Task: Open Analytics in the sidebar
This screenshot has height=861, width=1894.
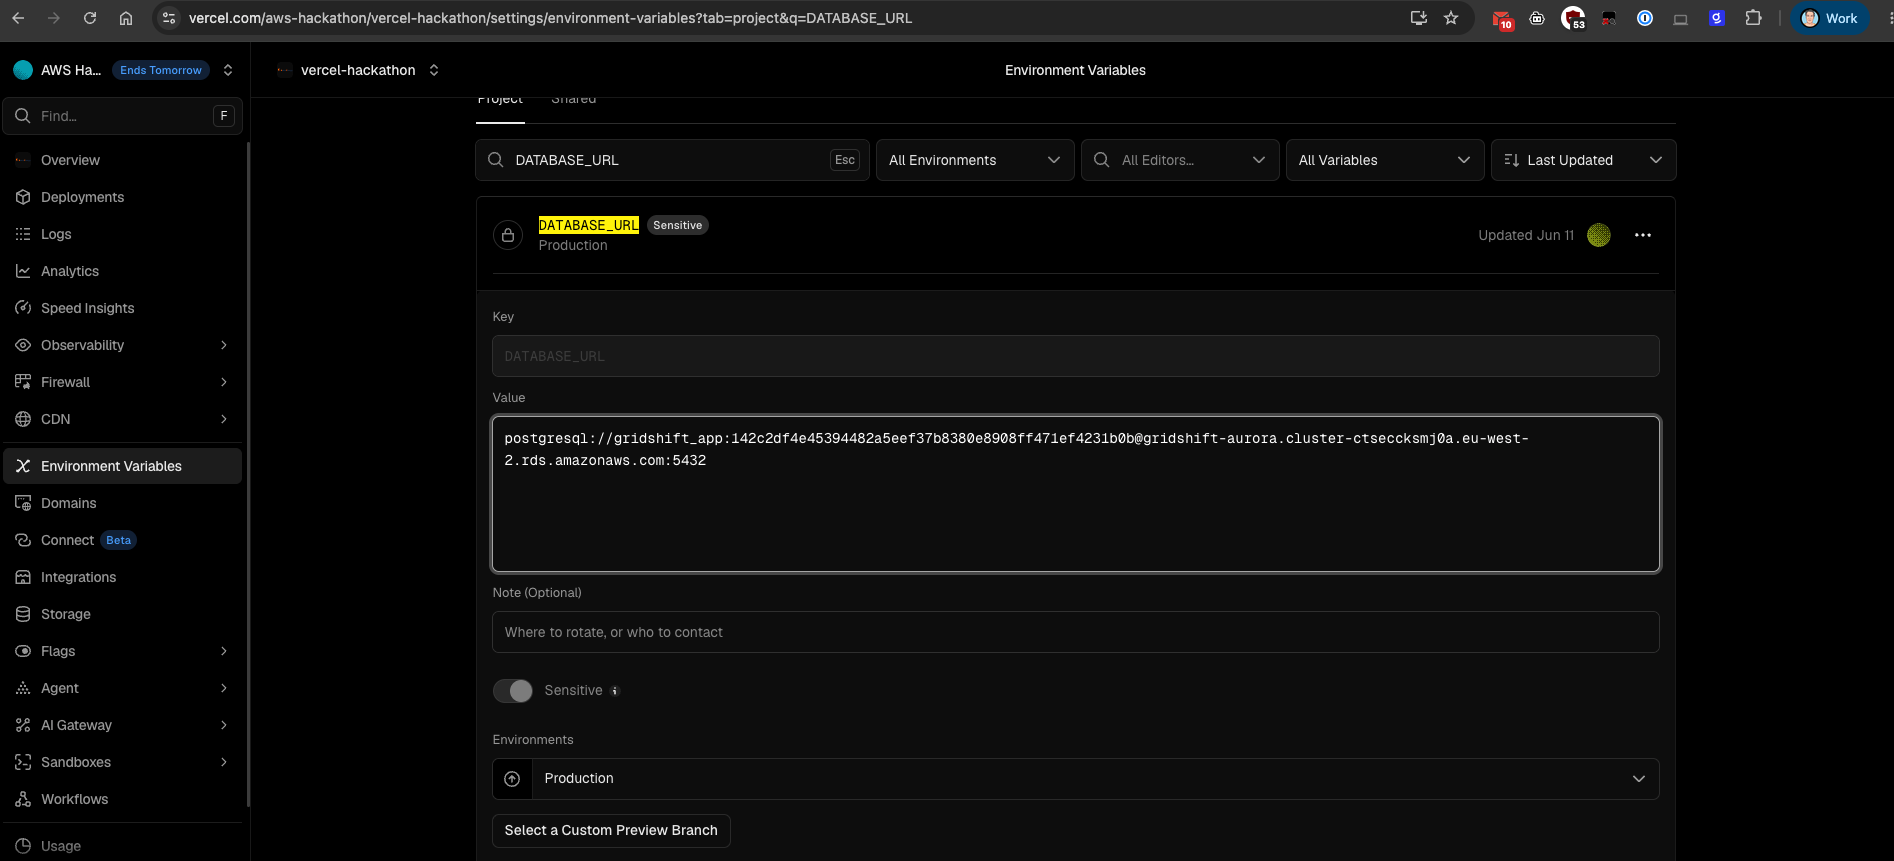Action: pyautogui.click(x=123, y=271)
